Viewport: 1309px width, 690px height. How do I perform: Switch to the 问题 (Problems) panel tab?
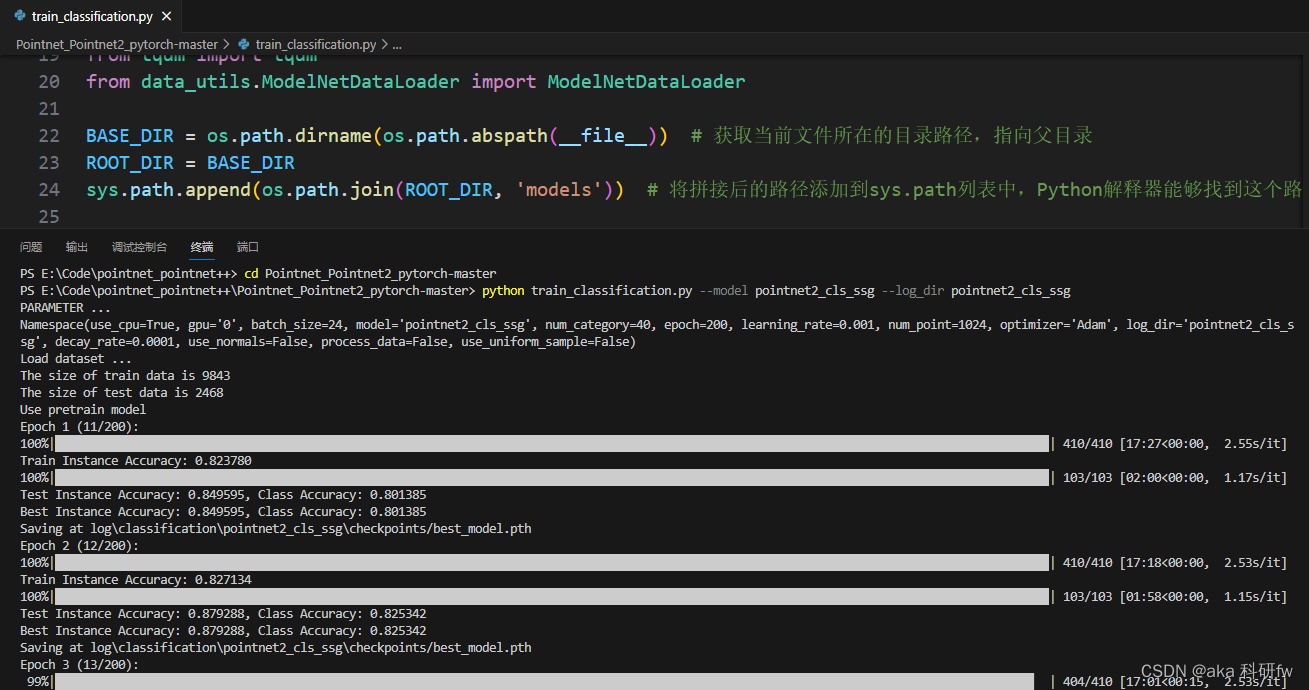(31, 247)
